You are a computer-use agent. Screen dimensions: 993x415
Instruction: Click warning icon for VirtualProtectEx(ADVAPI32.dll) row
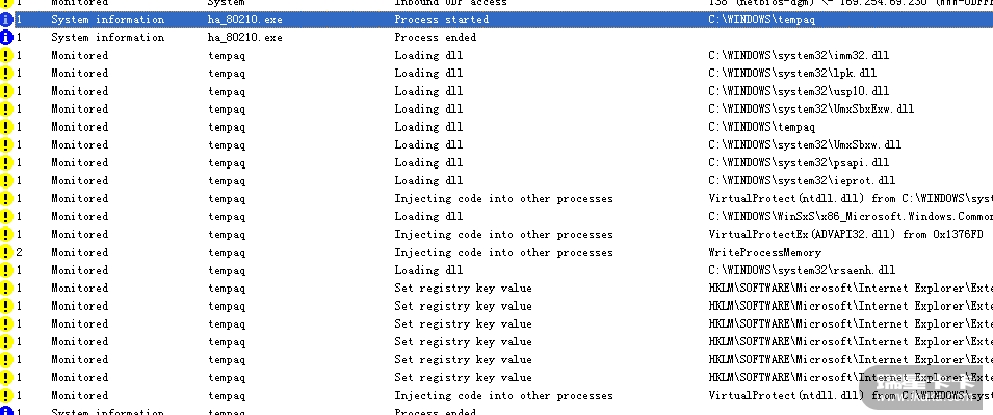pyautogui.click(x=6, y=234)
